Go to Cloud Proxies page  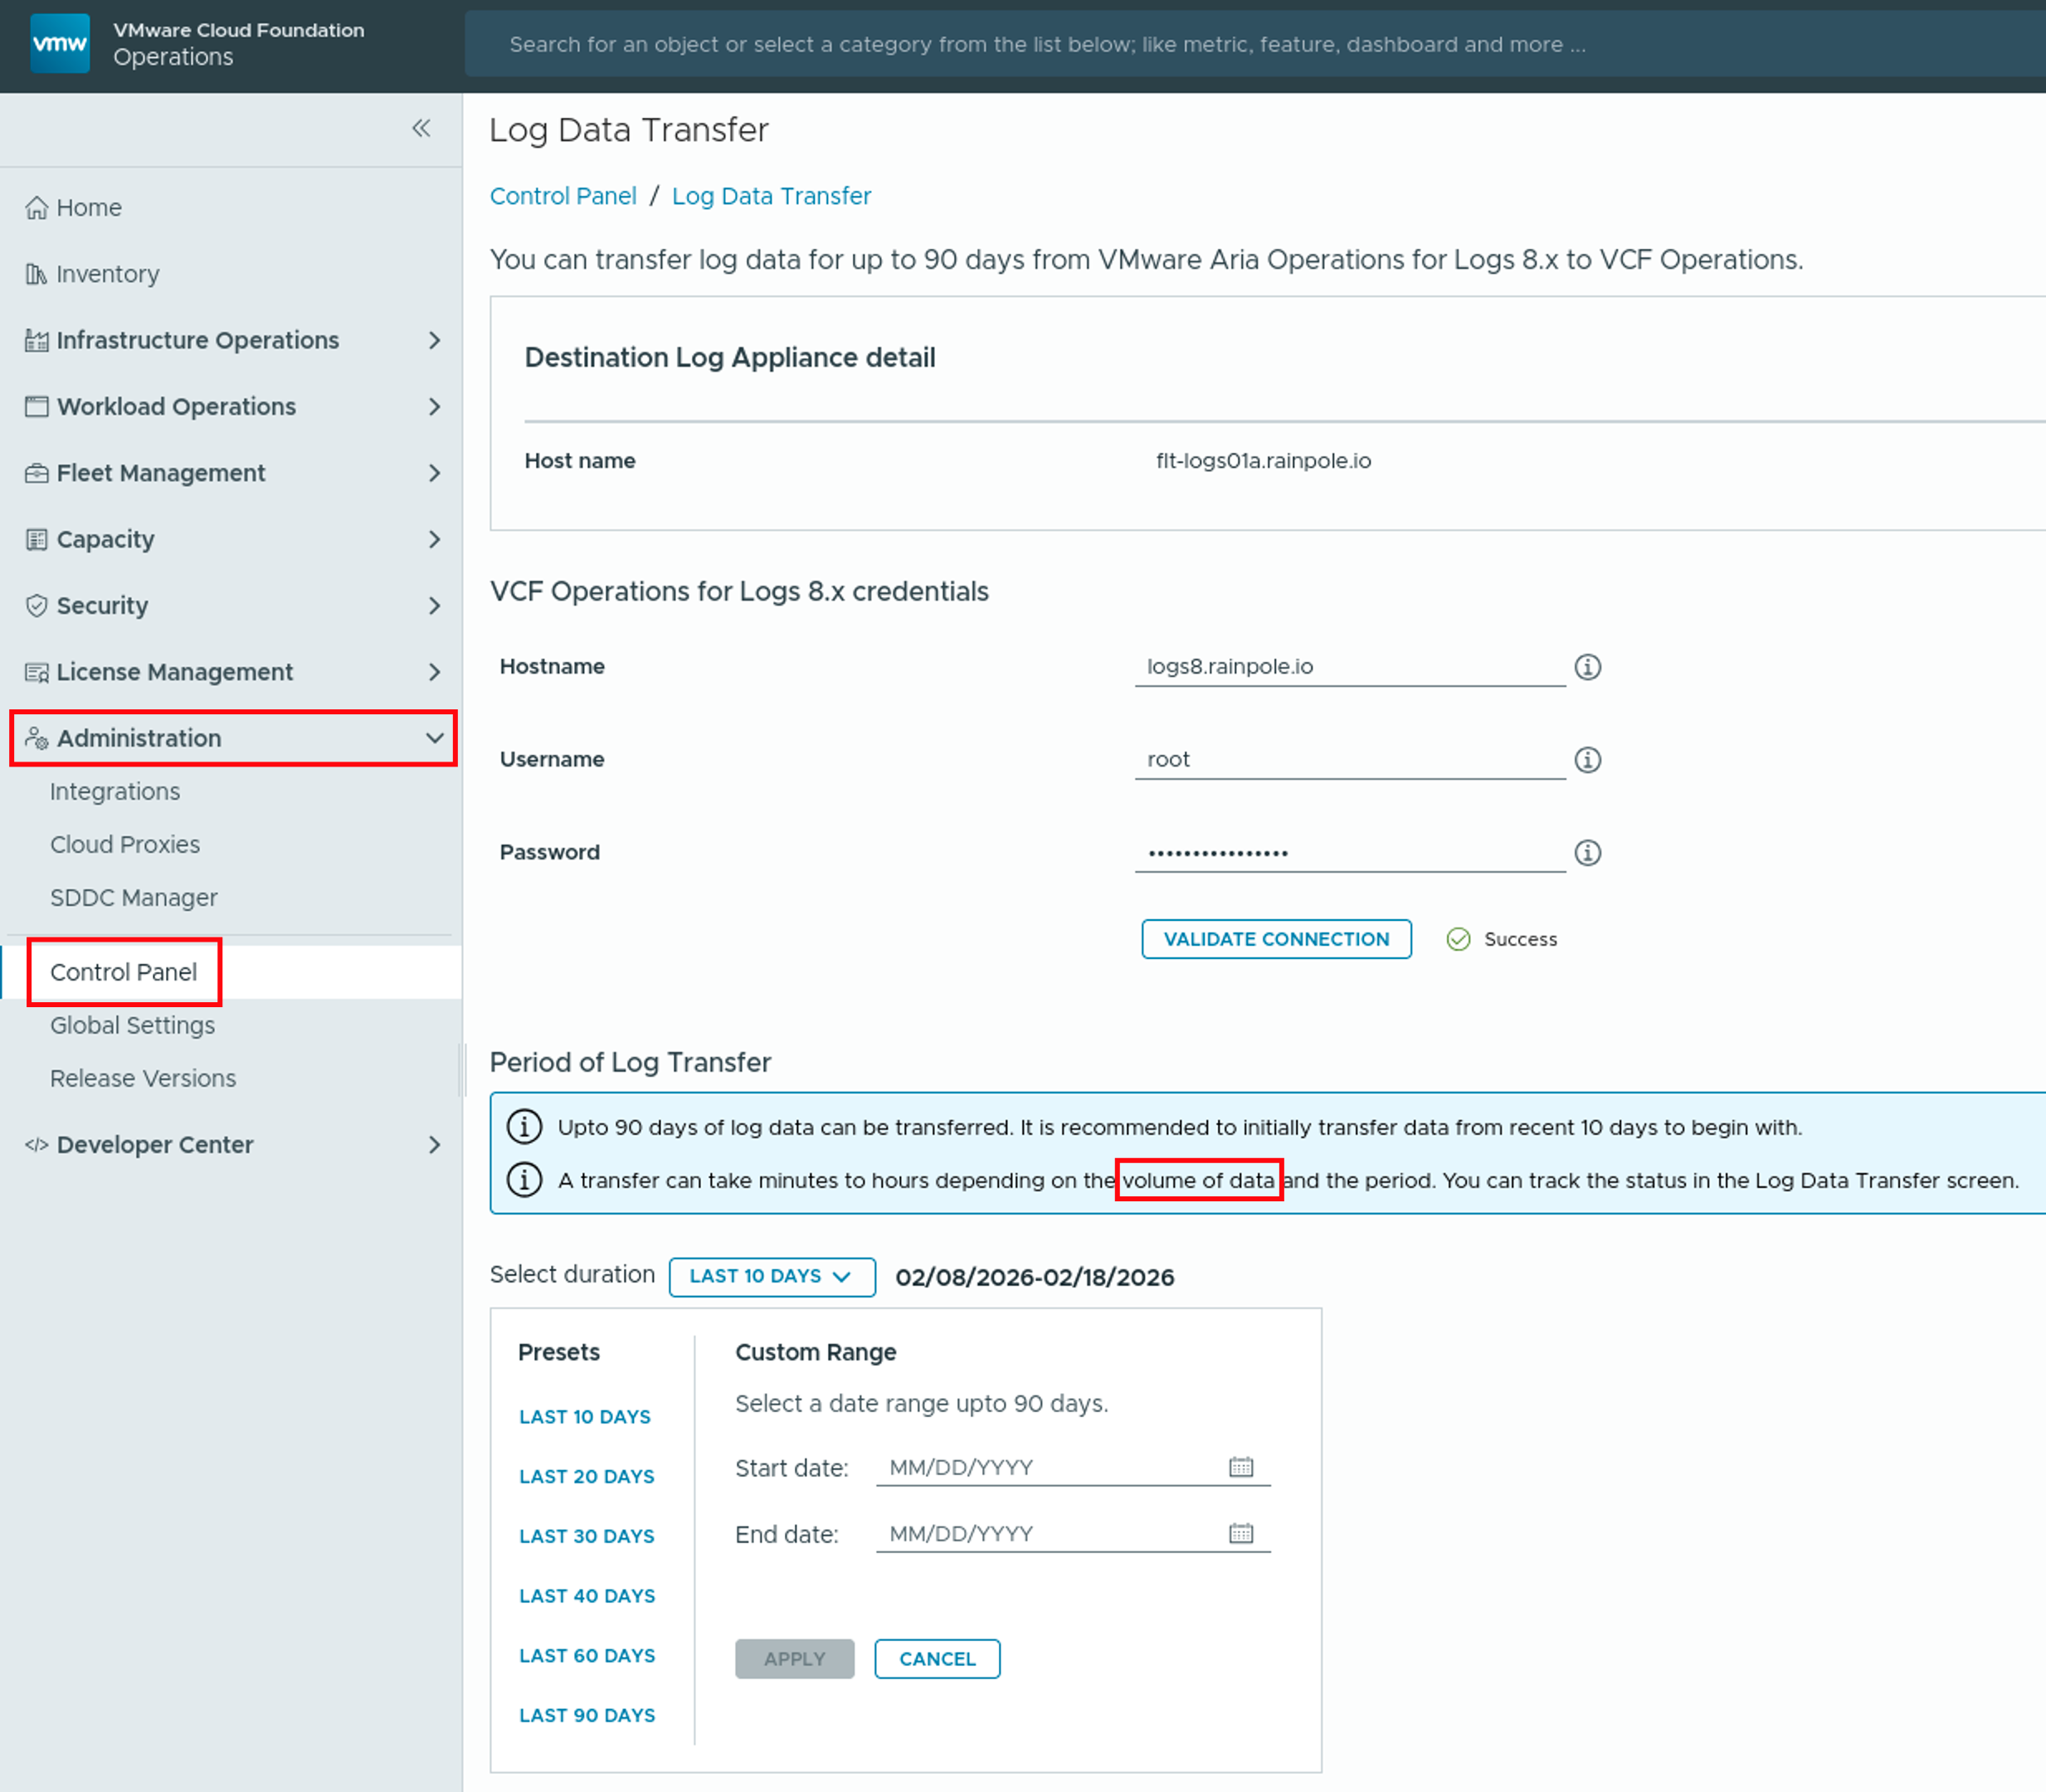125,844
